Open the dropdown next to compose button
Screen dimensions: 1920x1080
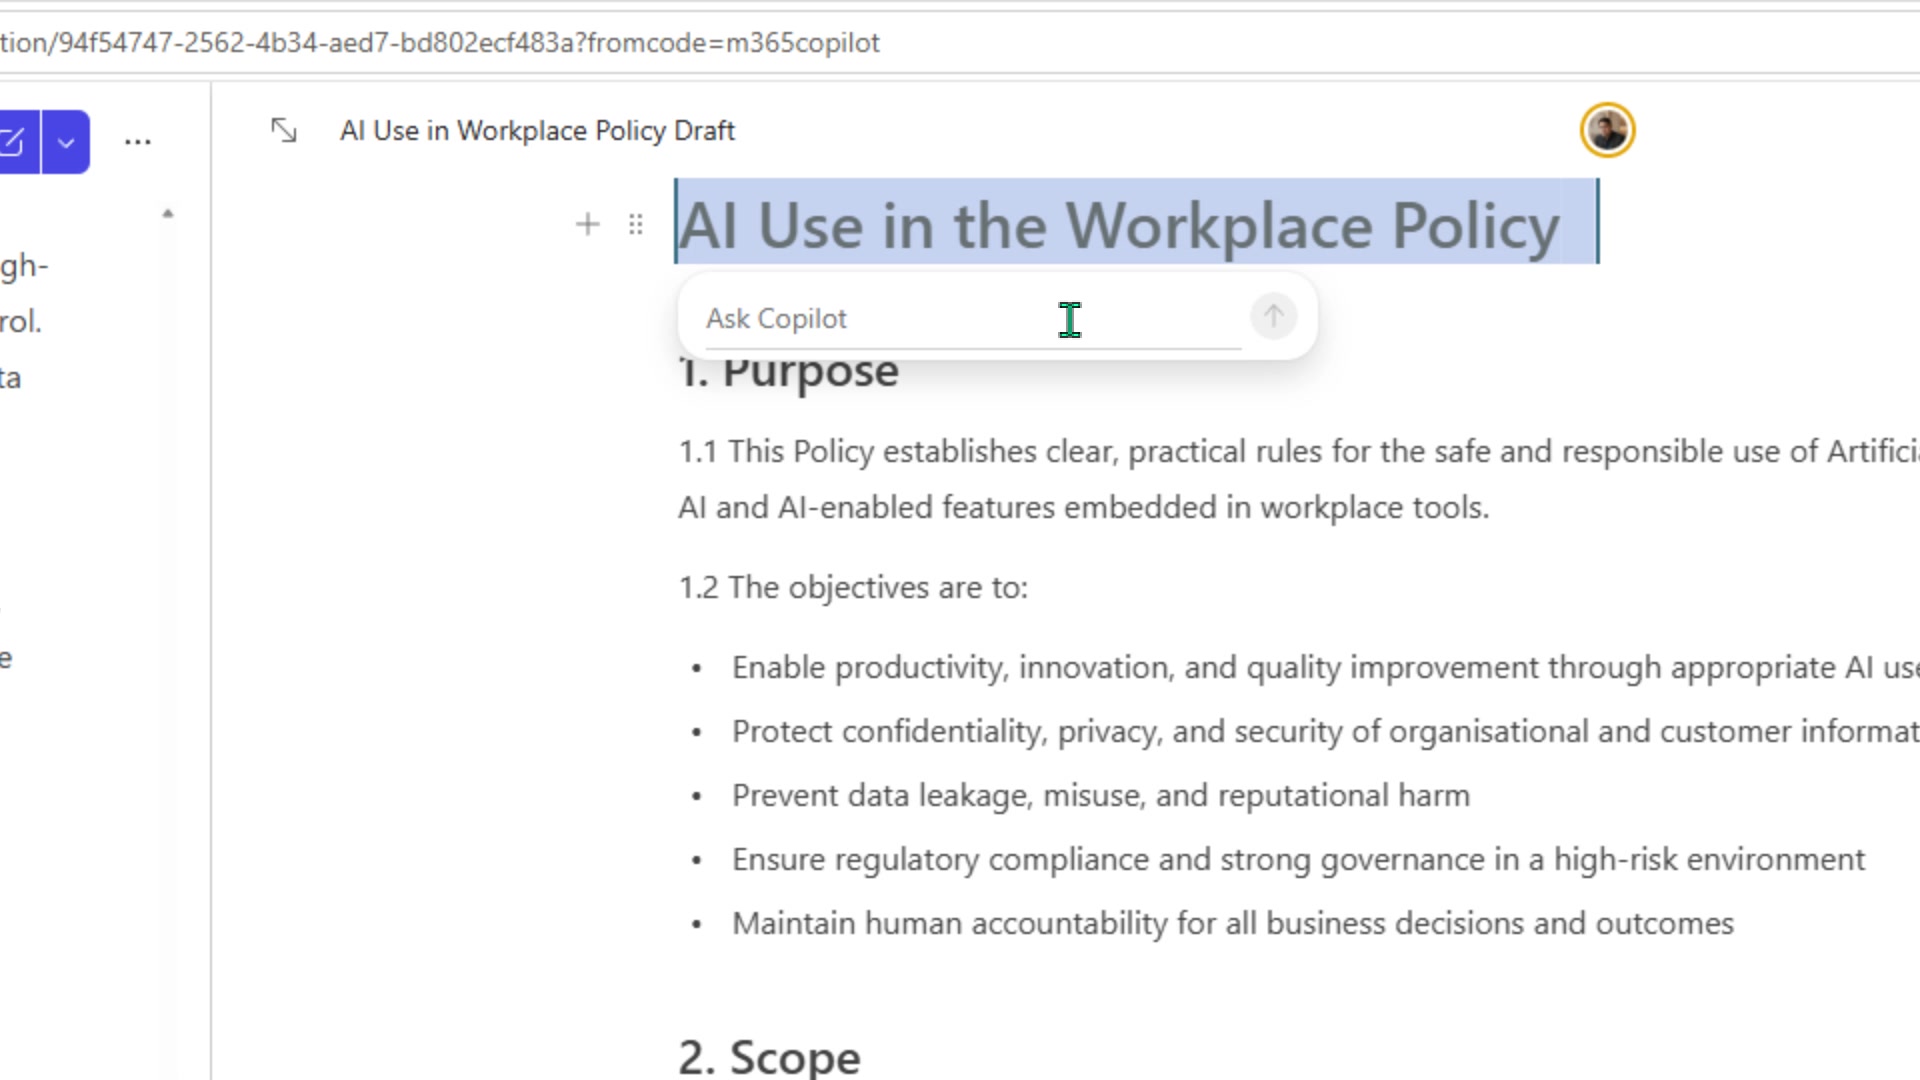[x=66, y=142]
